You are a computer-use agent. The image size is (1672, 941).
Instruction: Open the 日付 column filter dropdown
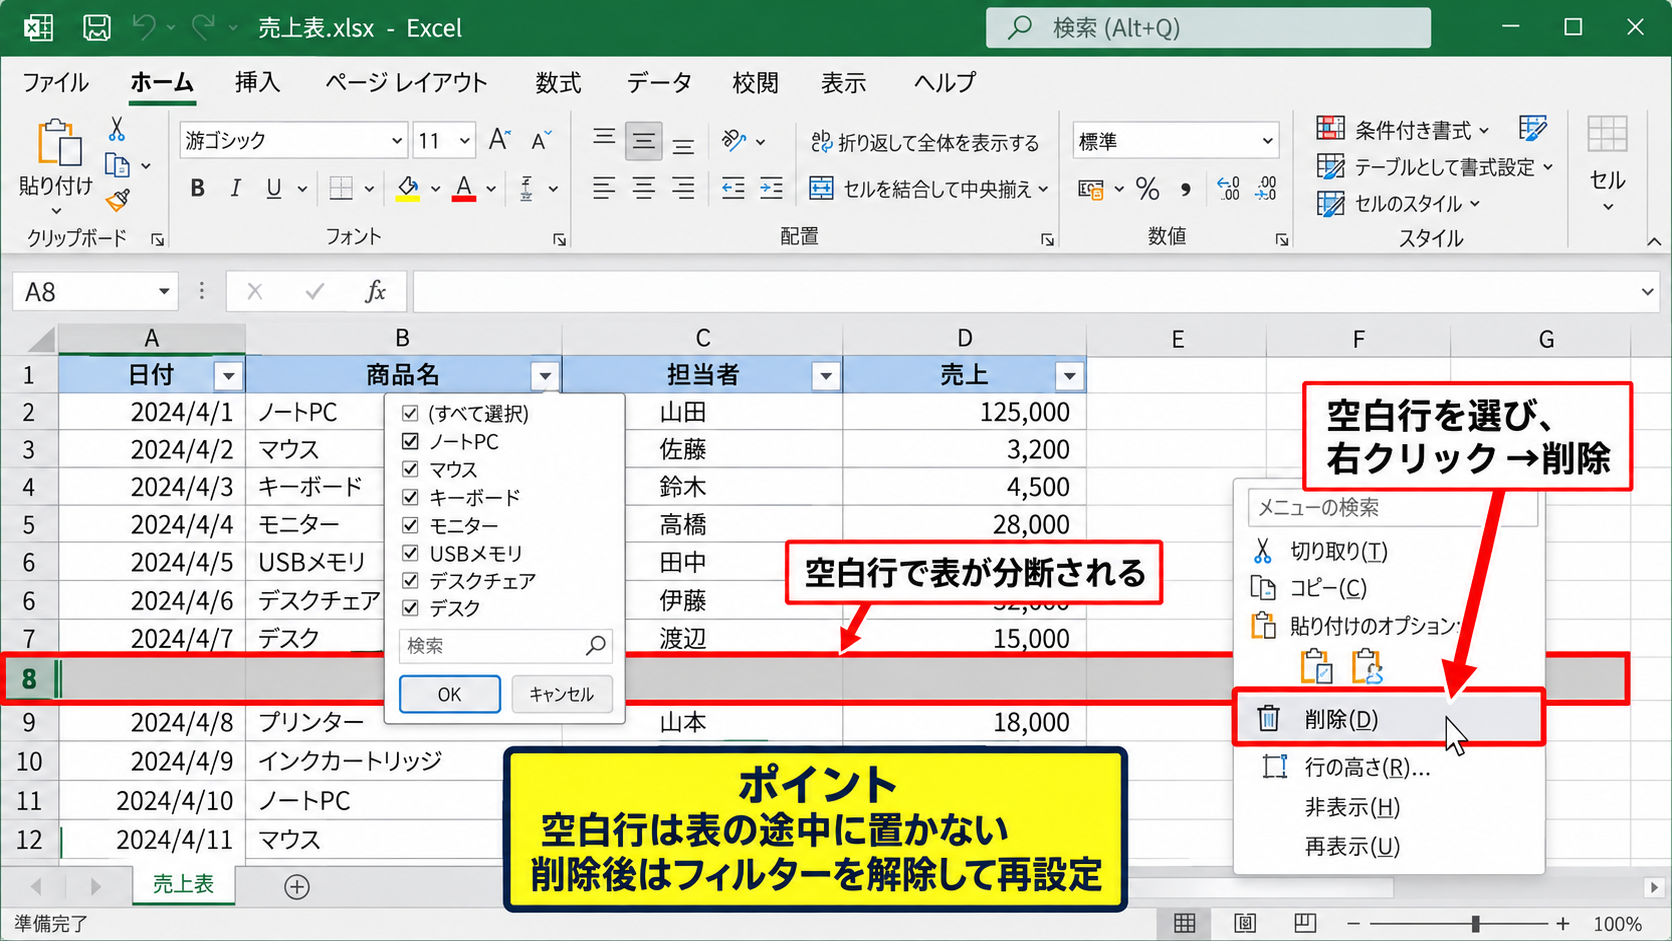coord(228,376)
